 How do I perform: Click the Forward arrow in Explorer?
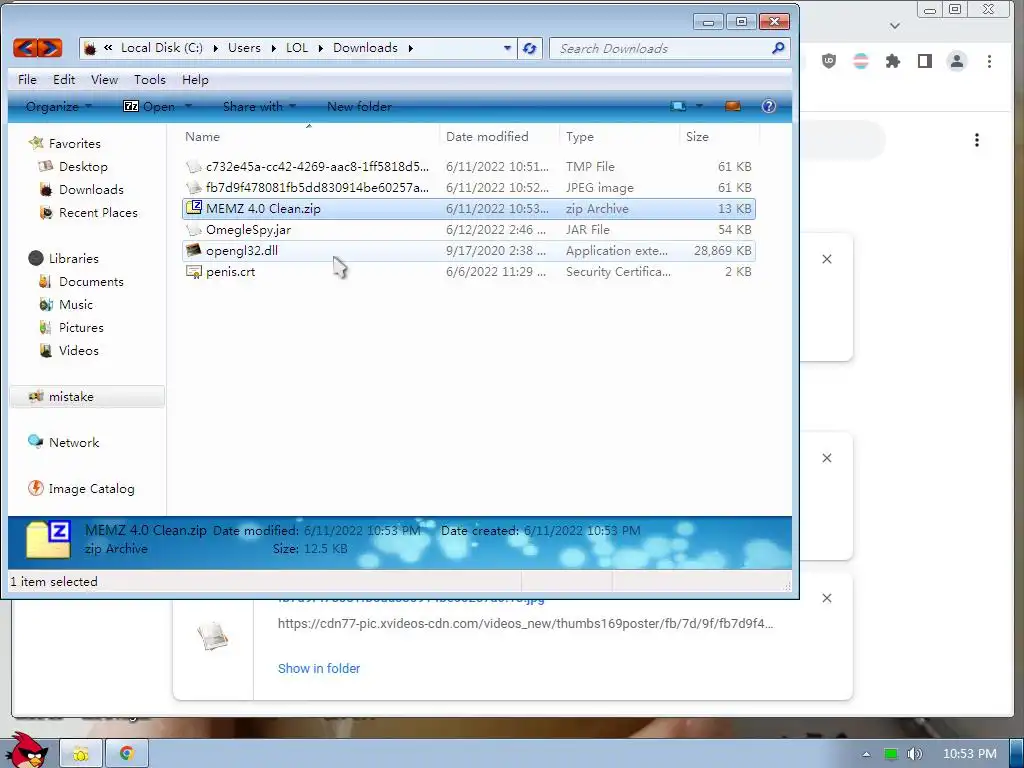[50, 48]
